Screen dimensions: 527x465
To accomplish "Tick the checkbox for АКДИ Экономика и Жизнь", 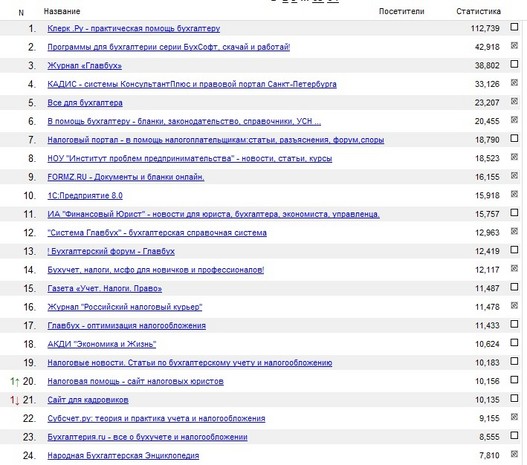I will tap(514, 342).
